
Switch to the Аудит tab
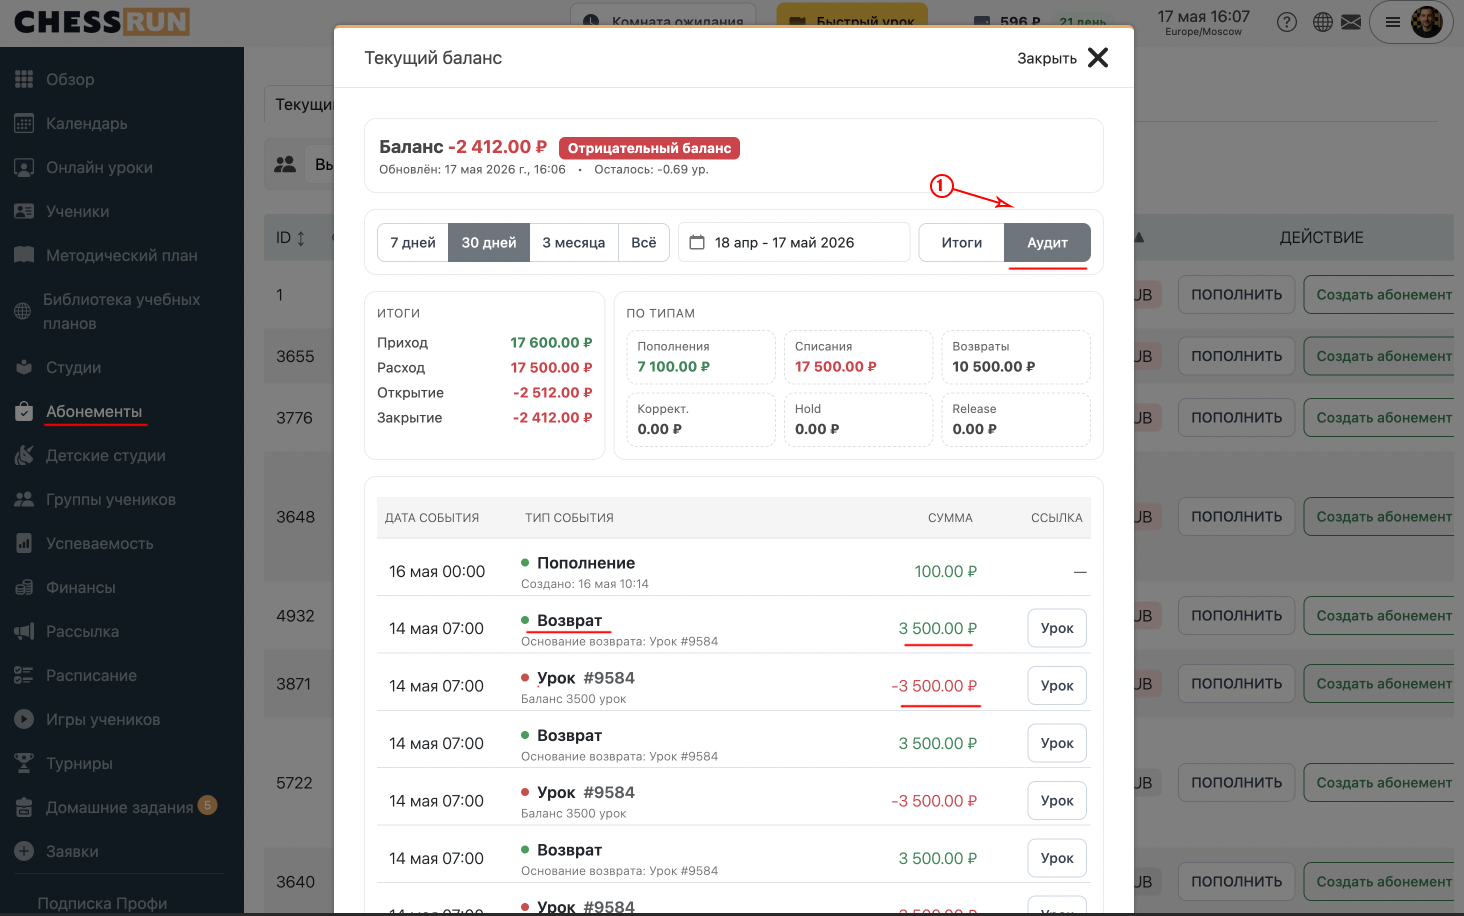pyautogui.click(x=1047, y=242)
